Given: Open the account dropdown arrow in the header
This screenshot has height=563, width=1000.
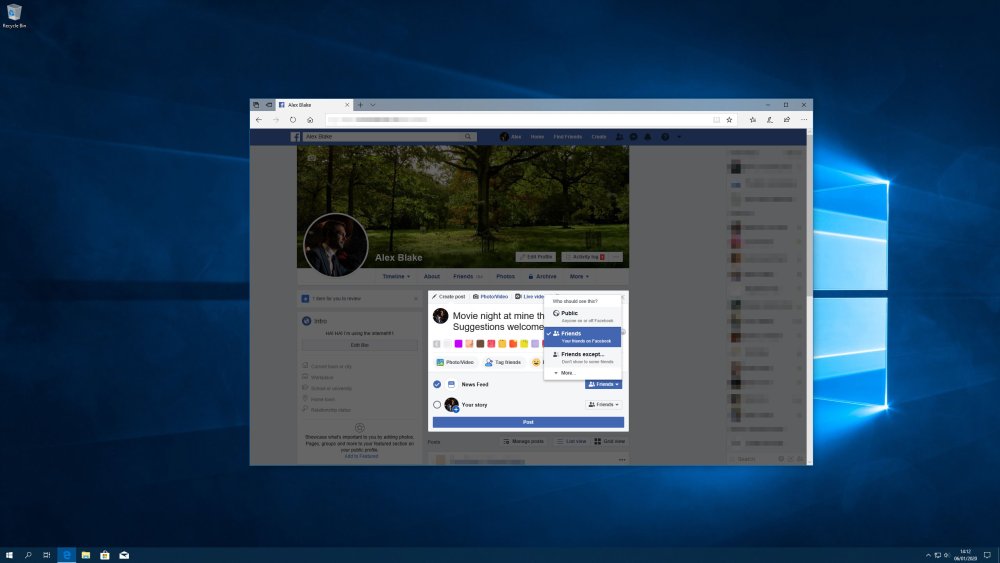Looking at the screenshot, I should click(x=679, y=136).
